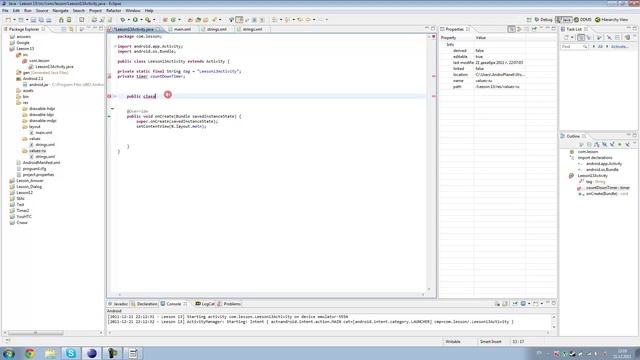Switch to the Debug perspective
Screen dimensions: 640x360
[x=543, y=20]
